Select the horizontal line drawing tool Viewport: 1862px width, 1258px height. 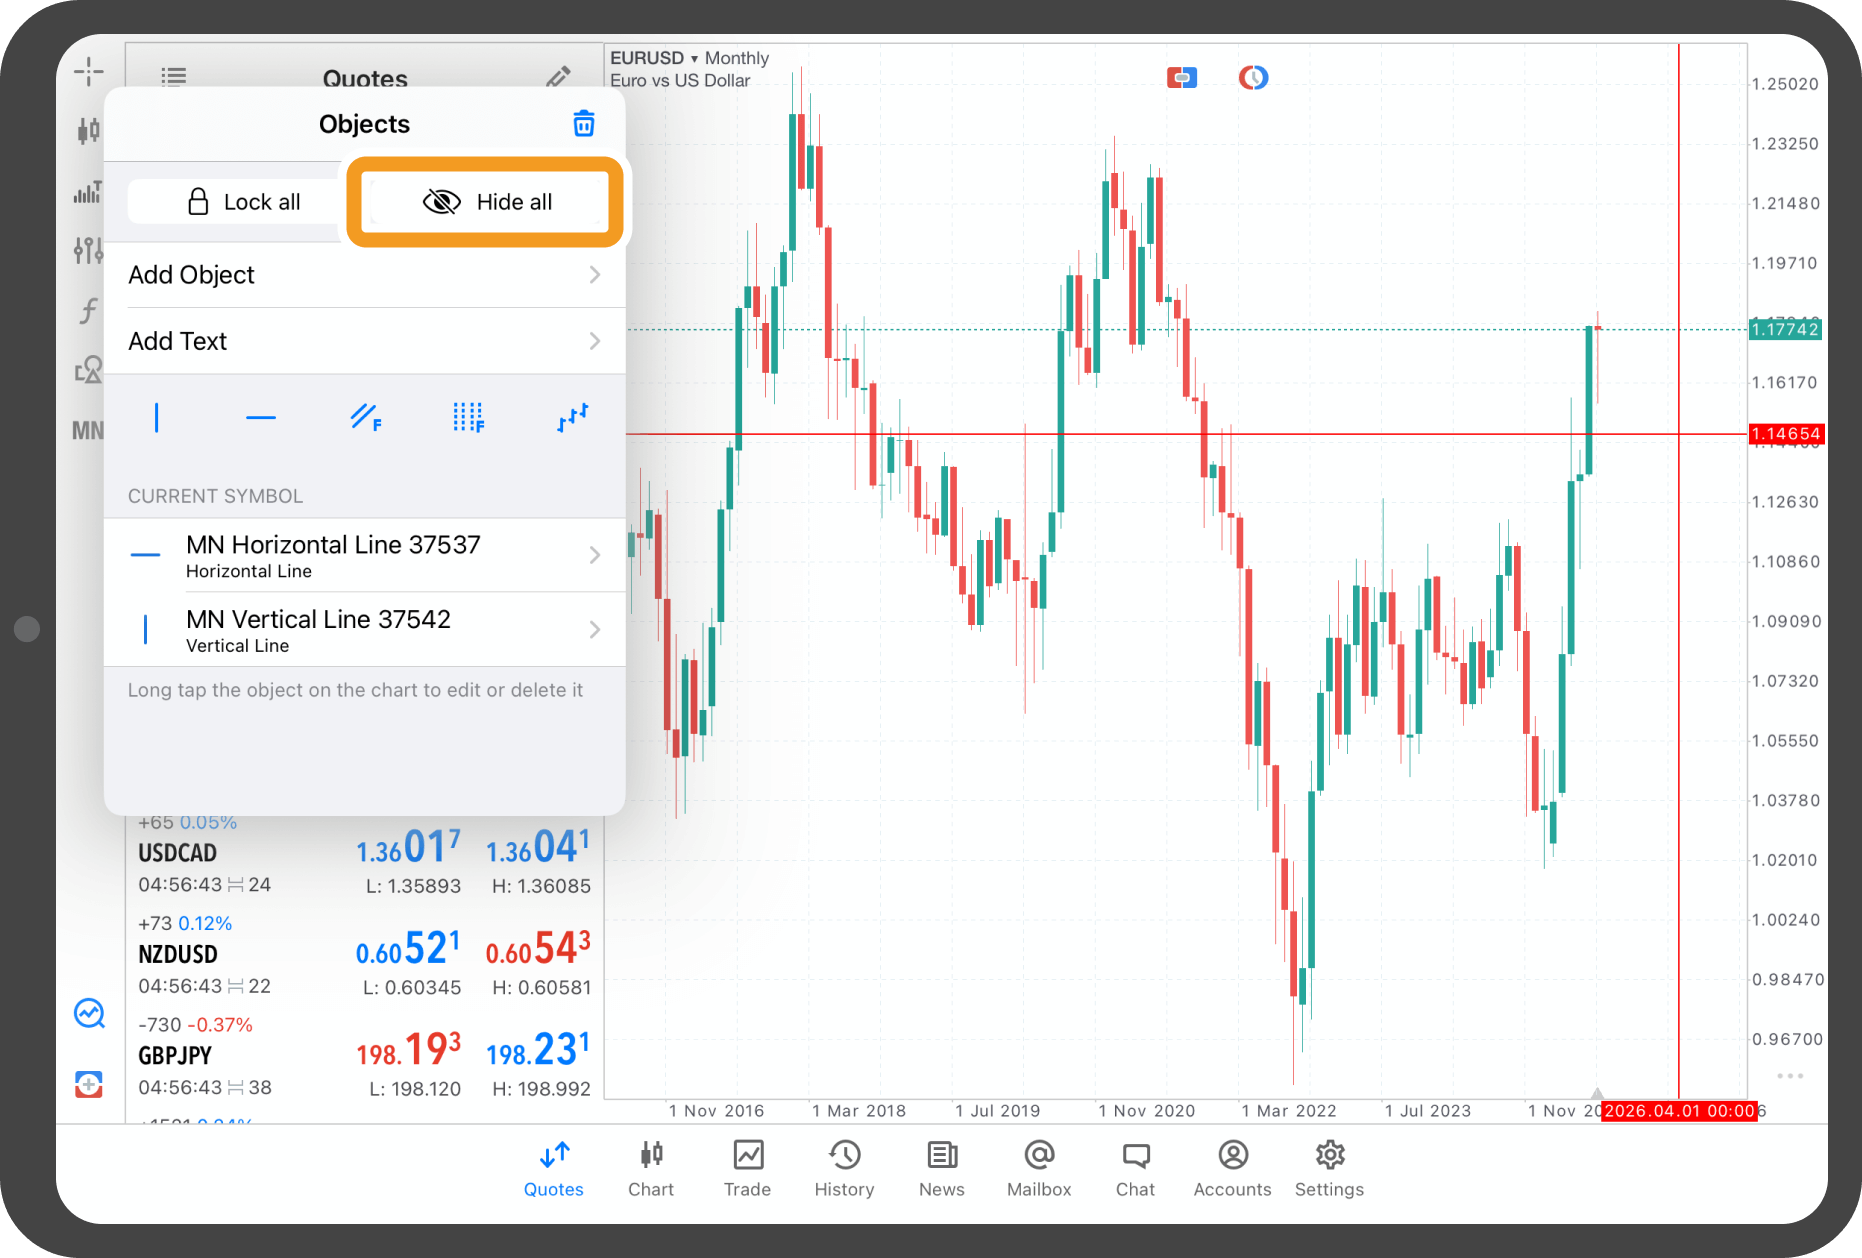click(261, 417)
